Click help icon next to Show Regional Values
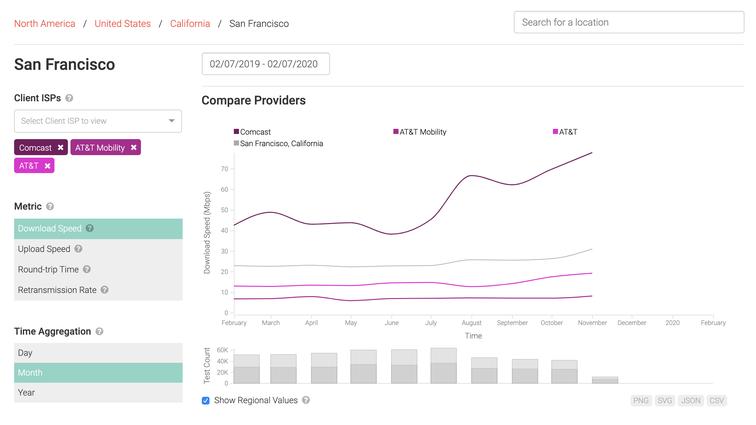The height and width of the screenshot is (425, 756). [306, 400]
